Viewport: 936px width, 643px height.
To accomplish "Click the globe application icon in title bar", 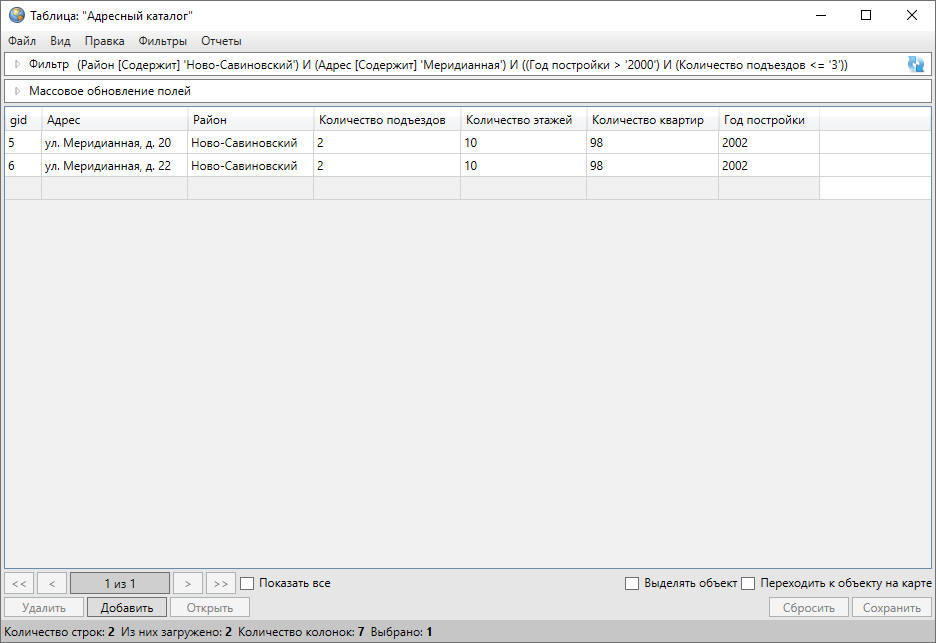I will [x=17, y=15].
